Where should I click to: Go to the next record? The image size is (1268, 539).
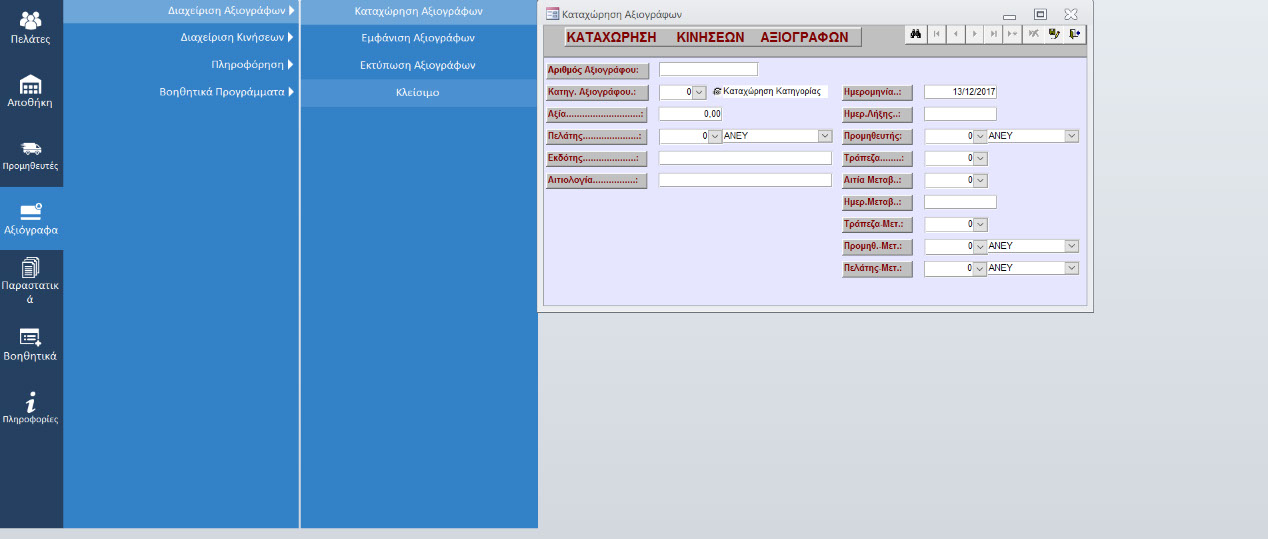[x=974, y=34]
